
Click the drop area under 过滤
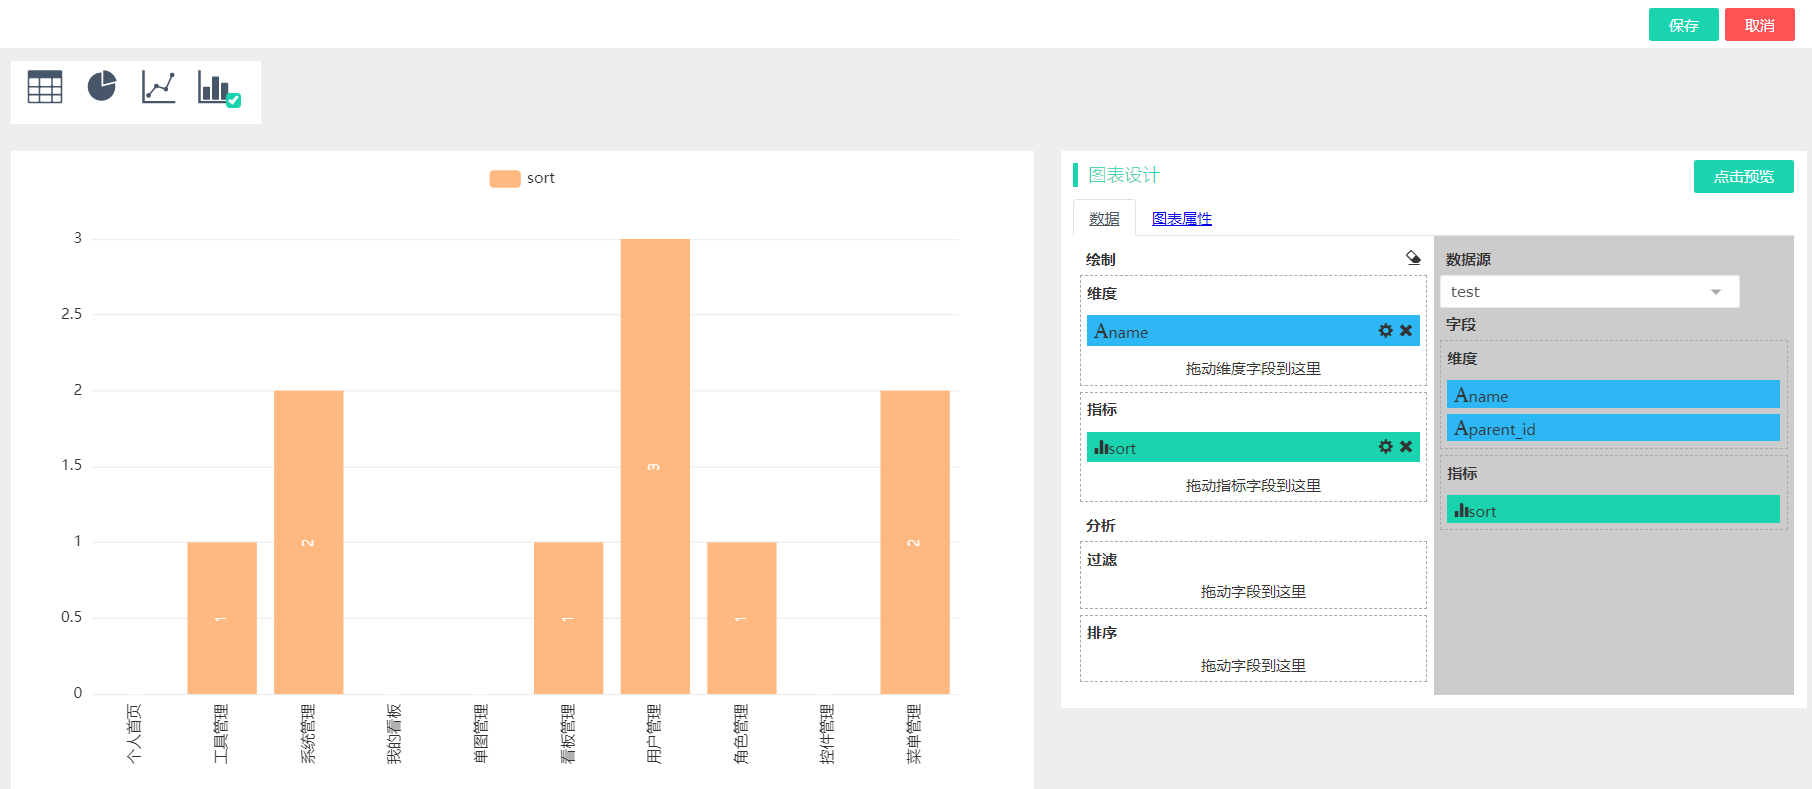1253,591
